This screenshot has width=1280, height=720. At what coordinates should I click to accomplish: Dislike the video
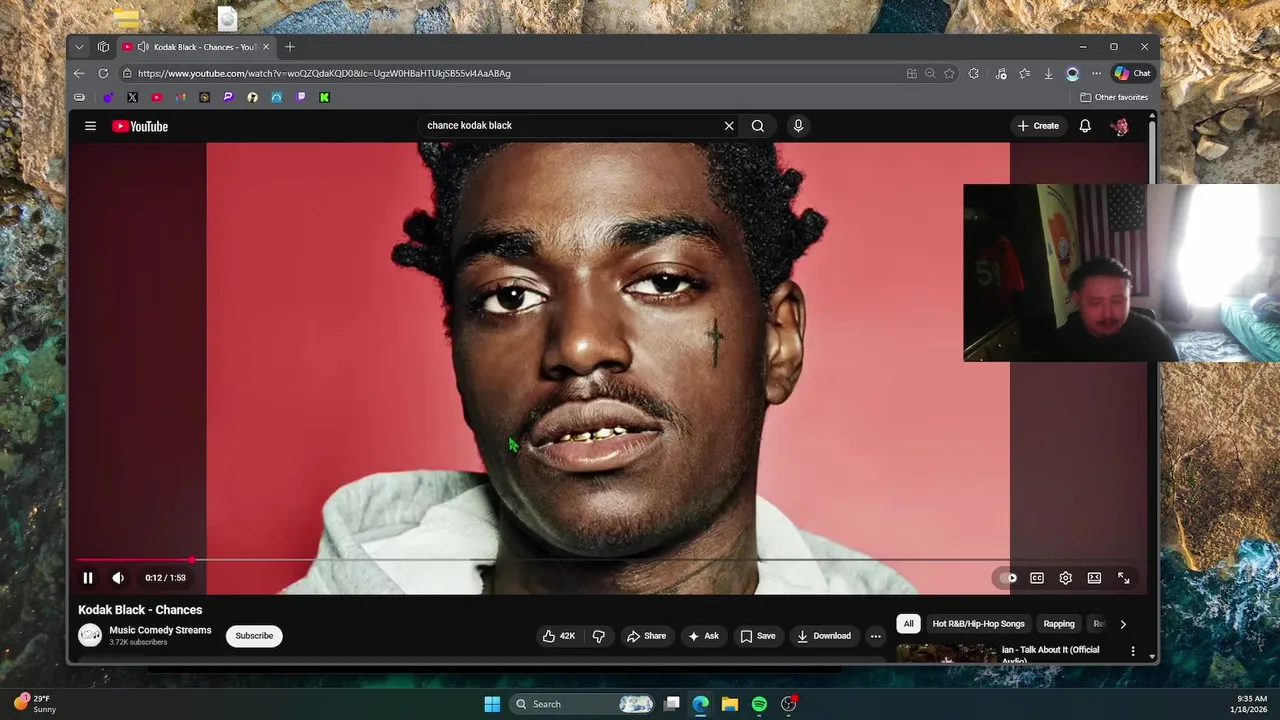pyautogui.click(x=599, y=636)
